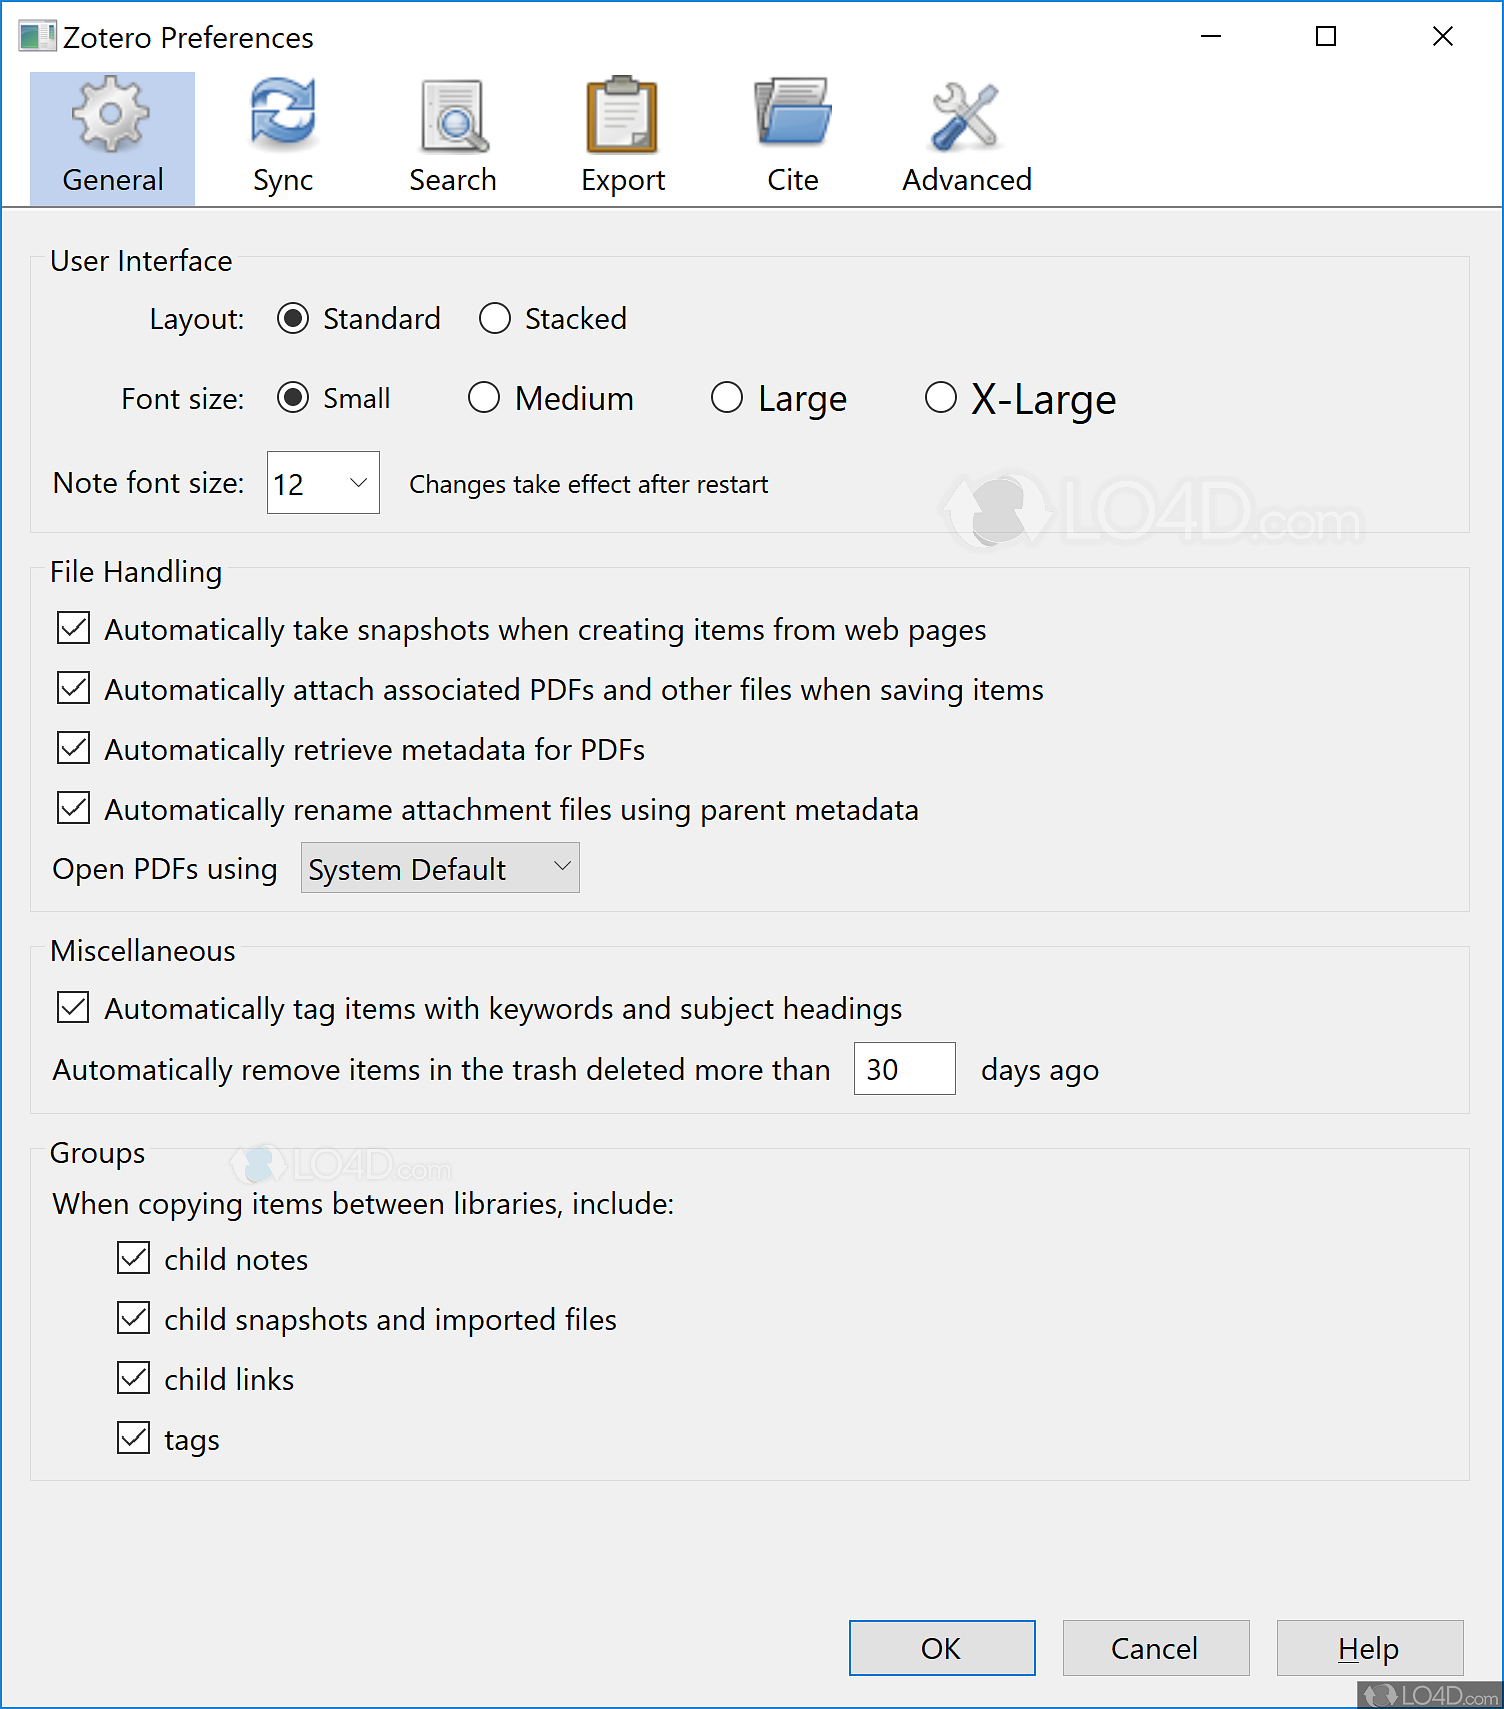This screenshot has height=1709, width=1504.
Task: Click the 'Note font size:' label
Action: [148, 483]
